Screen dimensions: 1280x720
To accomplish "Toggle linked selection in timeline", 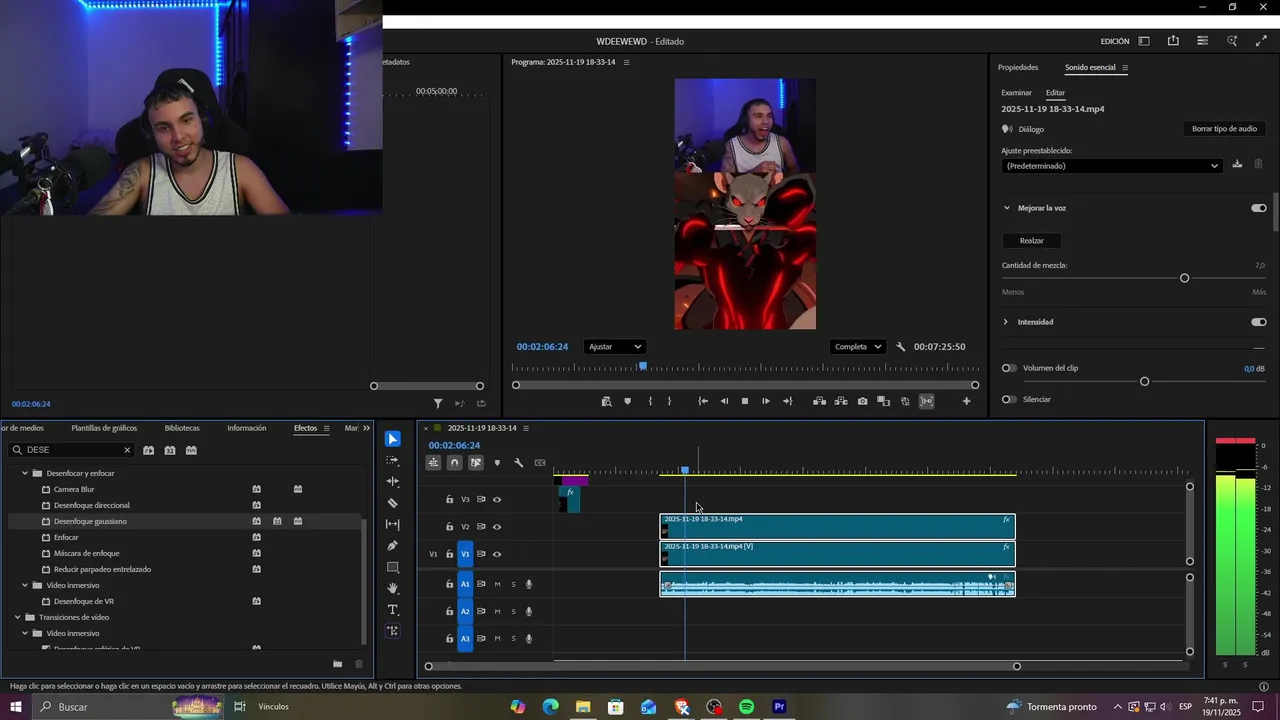I will pyautogui.click(x=476, y=463).
